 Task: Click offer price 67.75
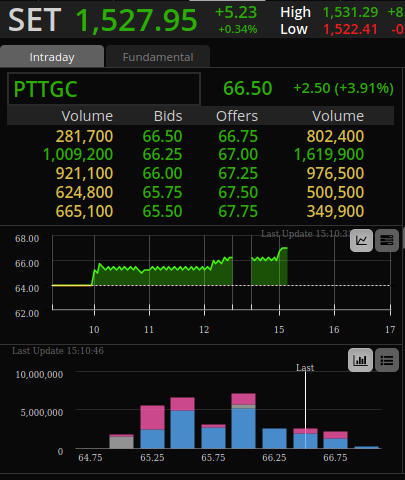point(238,211)
